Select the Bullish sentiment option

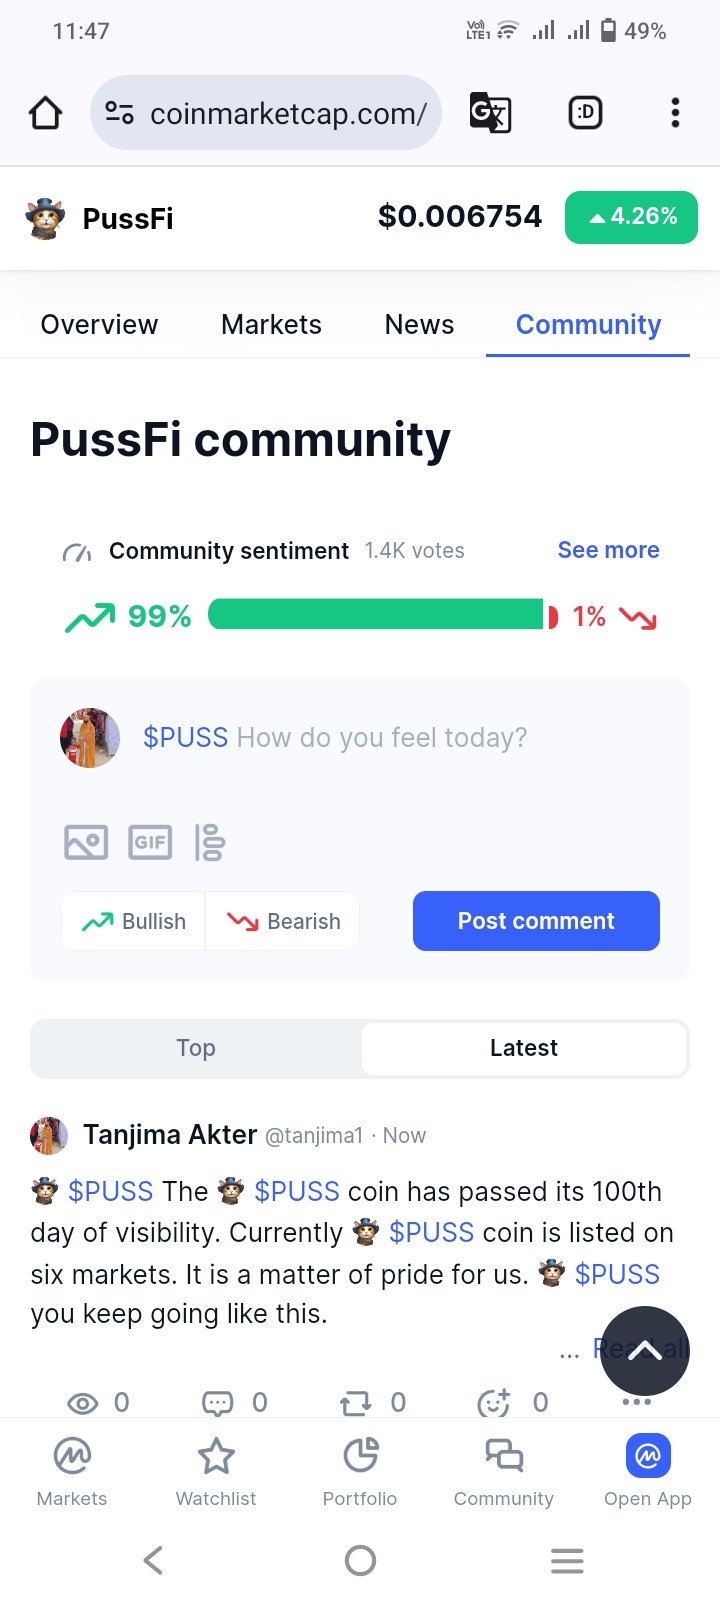click(x=134, y=921)
